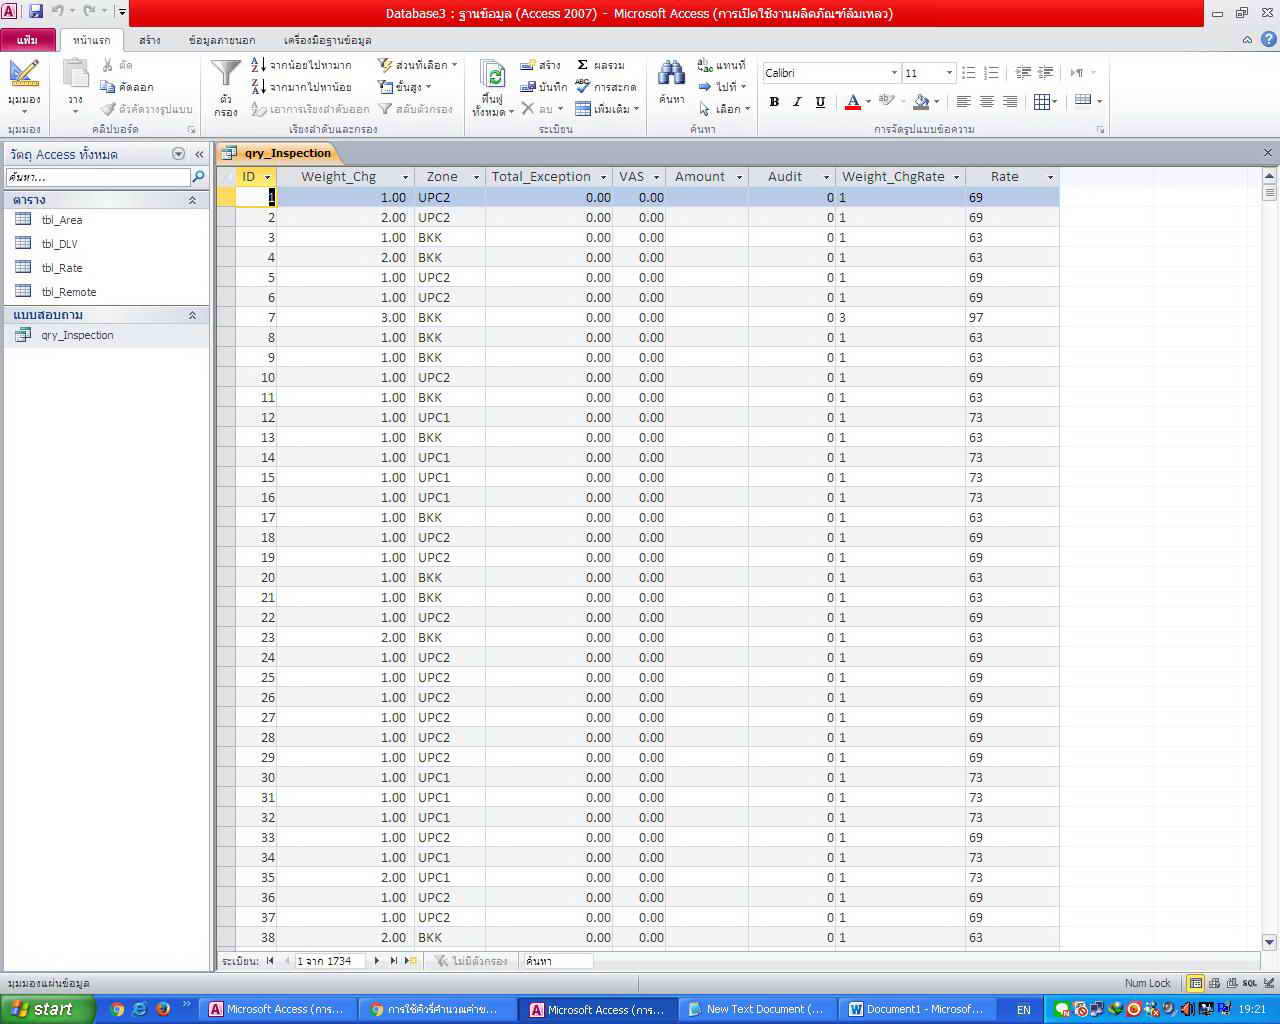Apply Bold formatting
The height and width of the screenshot is (1024, 1280).
(774, 101)
